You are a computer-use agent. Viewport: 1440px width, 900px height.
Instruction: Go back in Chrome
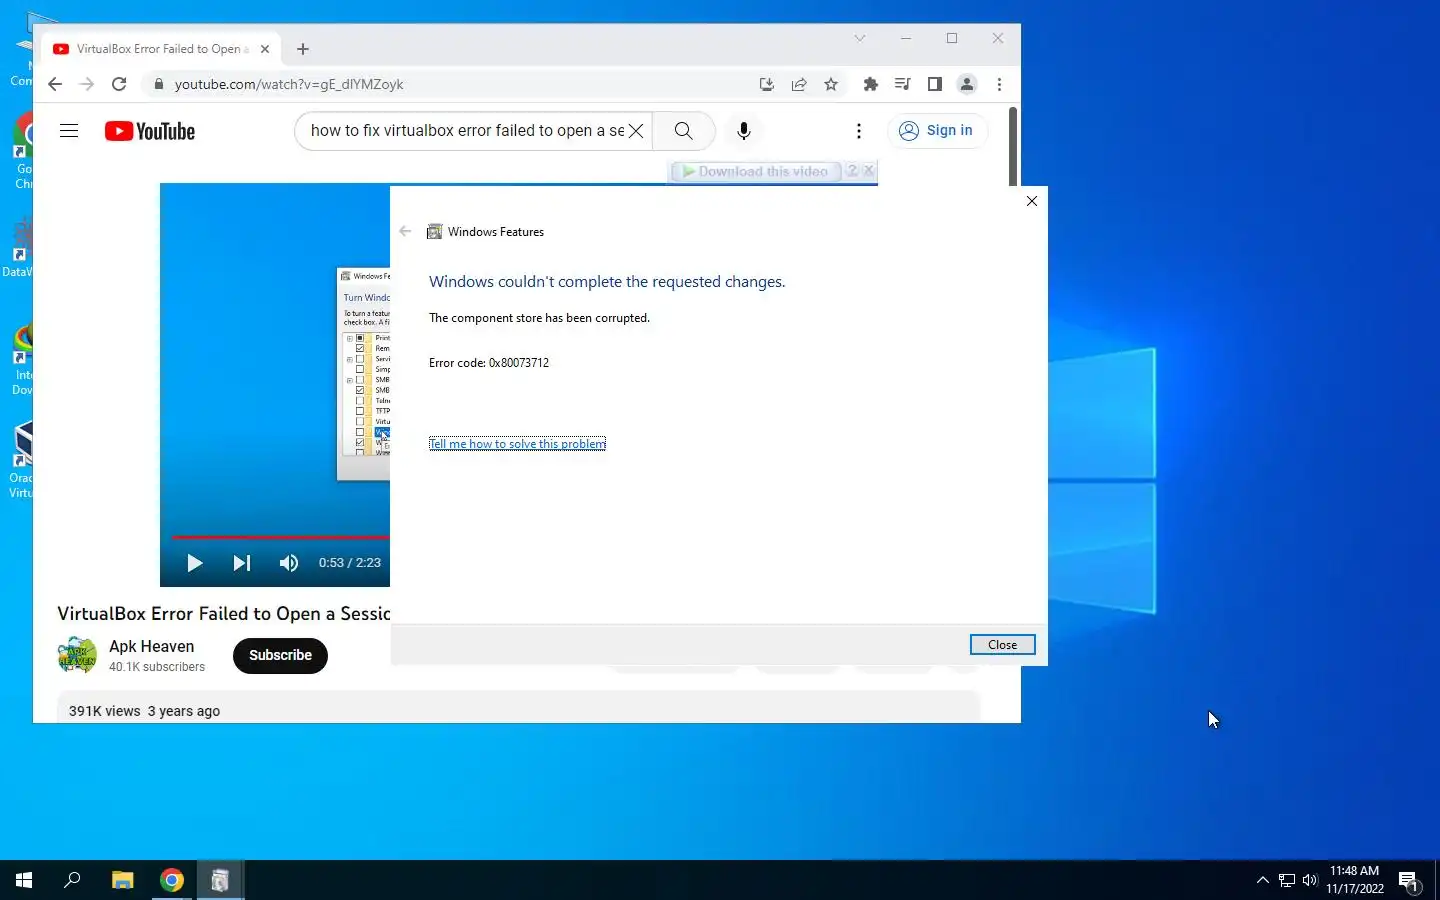point(55,85)
